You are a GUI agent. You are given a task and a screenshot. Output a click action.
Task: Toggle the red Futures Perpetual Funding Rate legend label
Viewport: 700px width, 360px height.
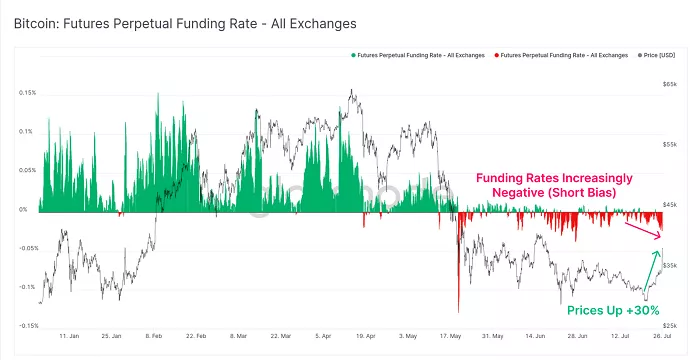(564, 55)
